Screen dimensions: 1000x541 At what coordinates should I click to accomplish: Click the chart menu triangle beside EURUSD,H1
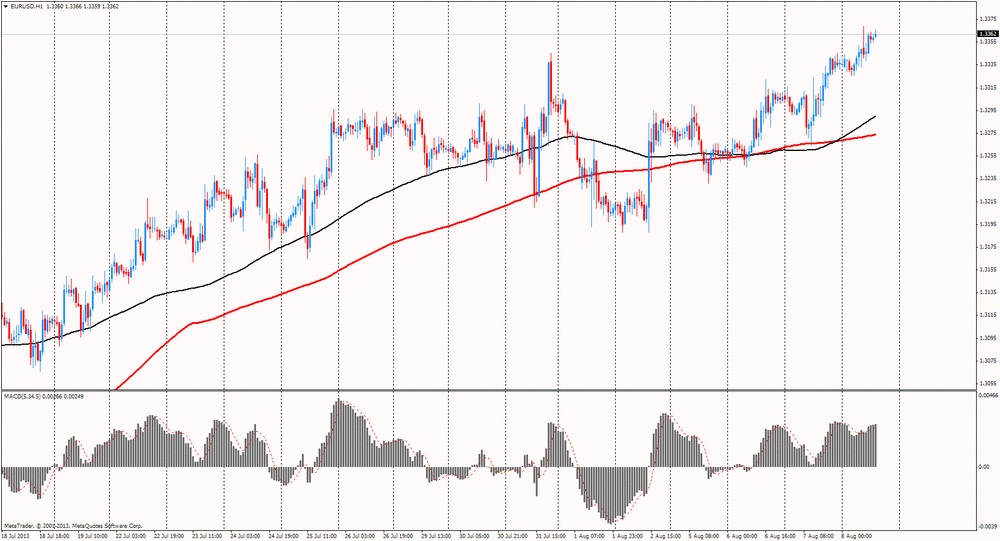(6, 6)
